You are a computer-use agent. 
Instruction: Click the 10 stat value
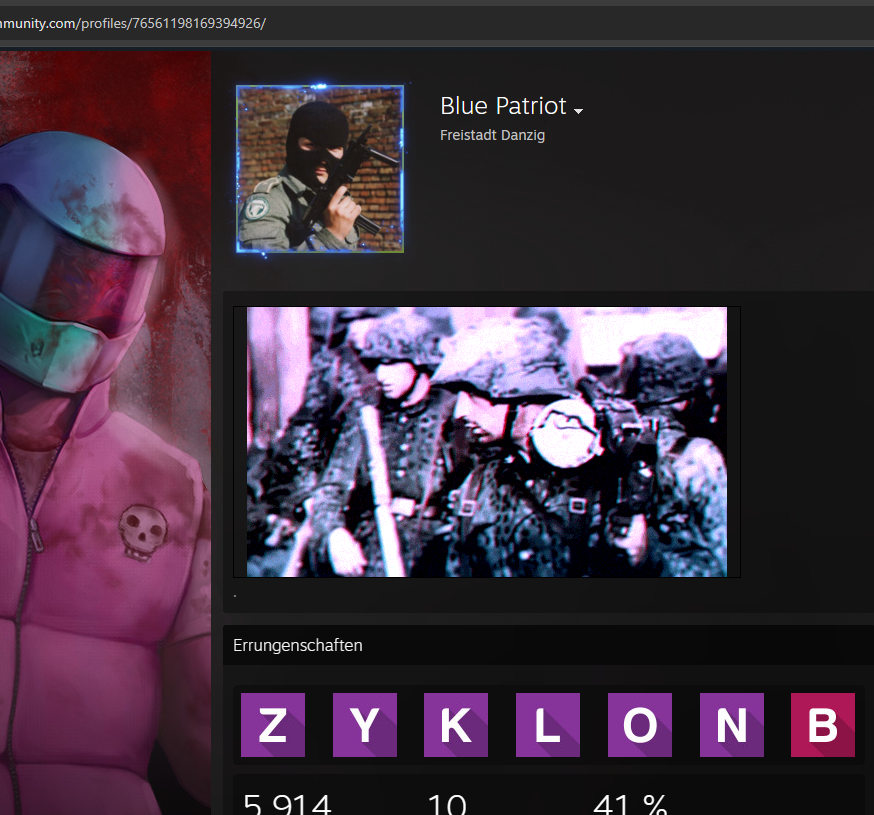[447, 803]
